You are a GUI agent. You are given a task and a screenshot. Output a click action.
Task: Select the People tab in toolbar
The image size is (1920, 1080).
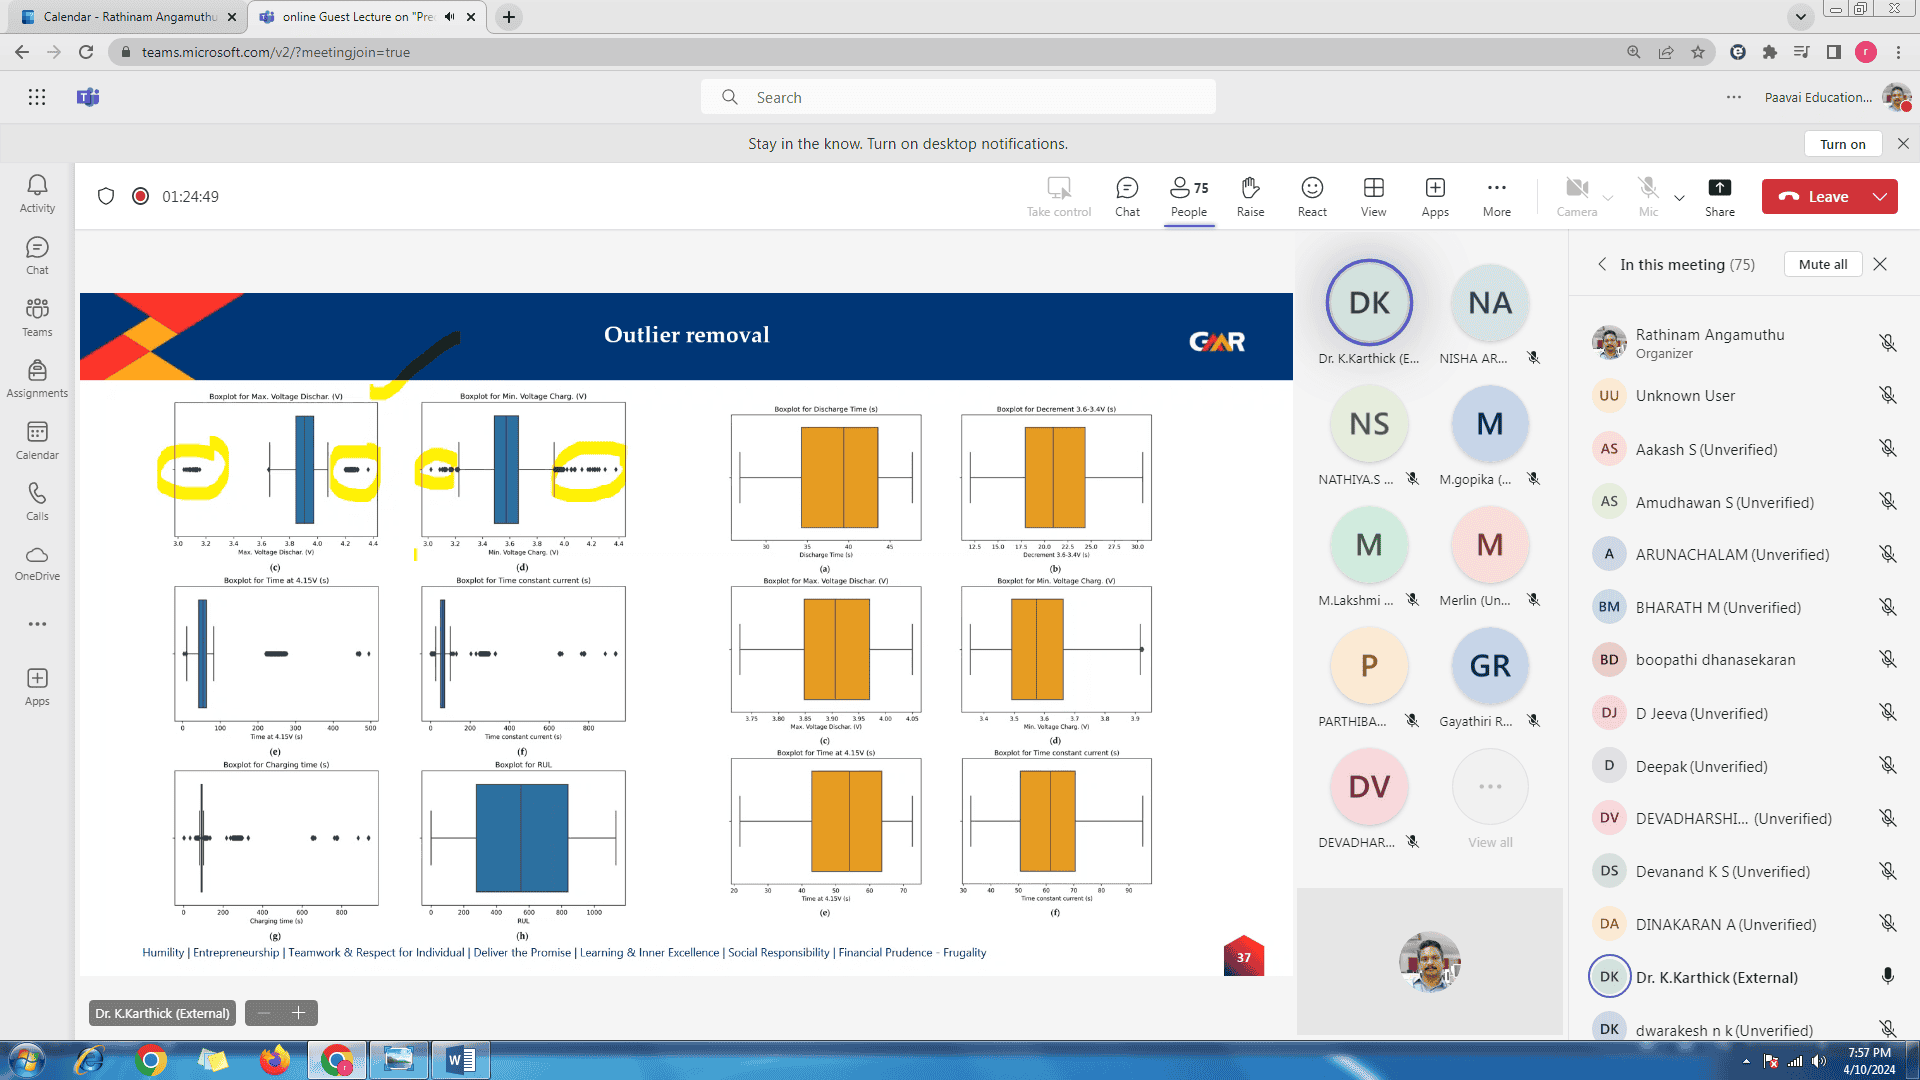click(x=1189, y=196)
